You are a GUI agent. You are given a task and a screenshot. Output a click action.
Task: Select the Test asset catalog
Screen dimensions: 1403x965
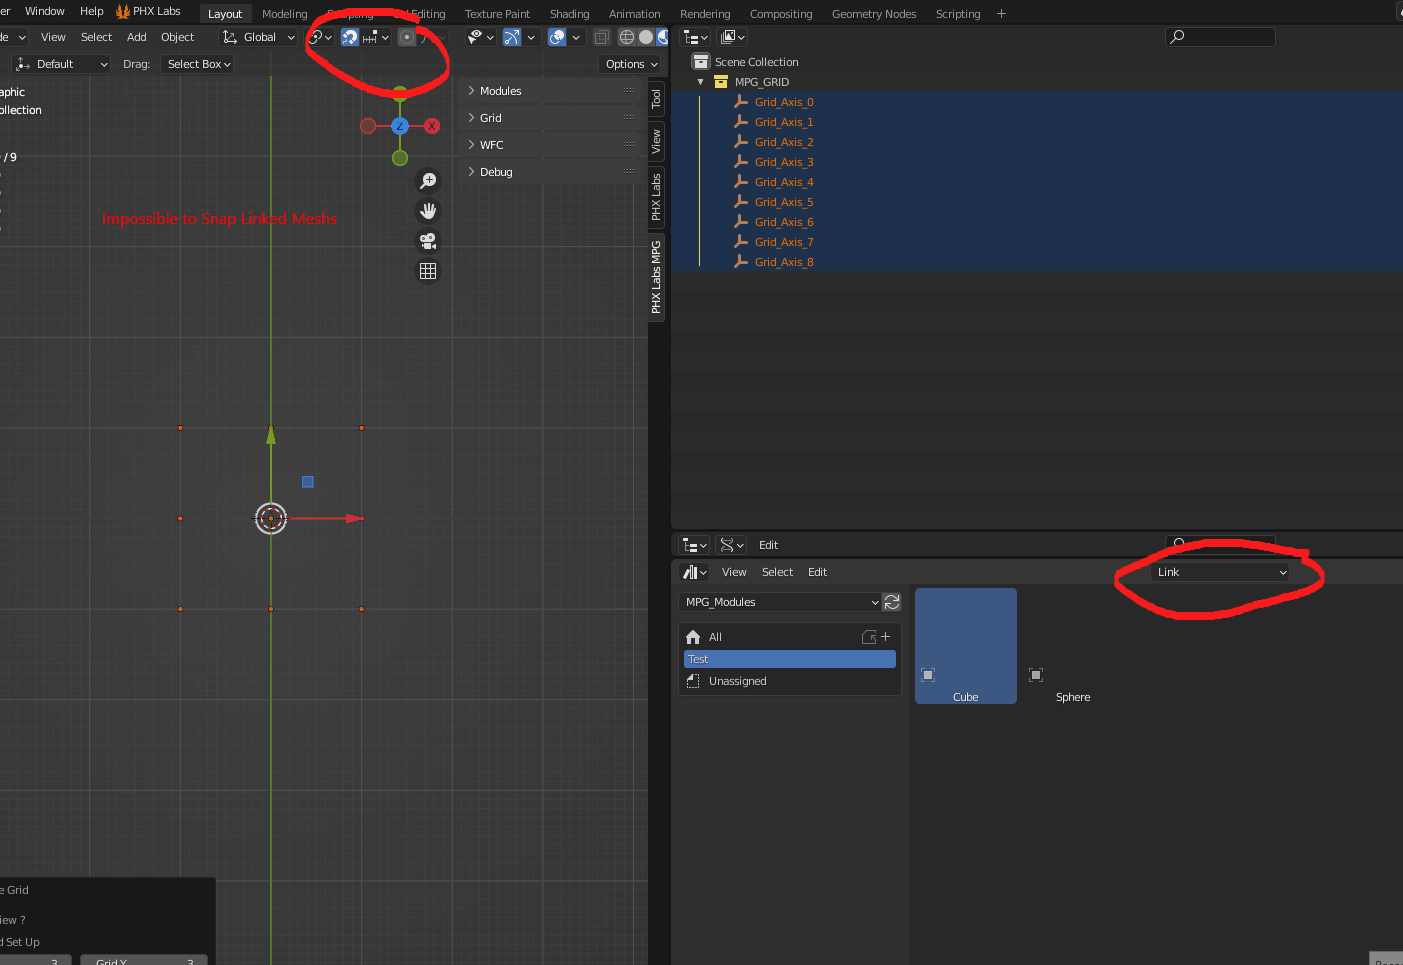coord(789,658)
